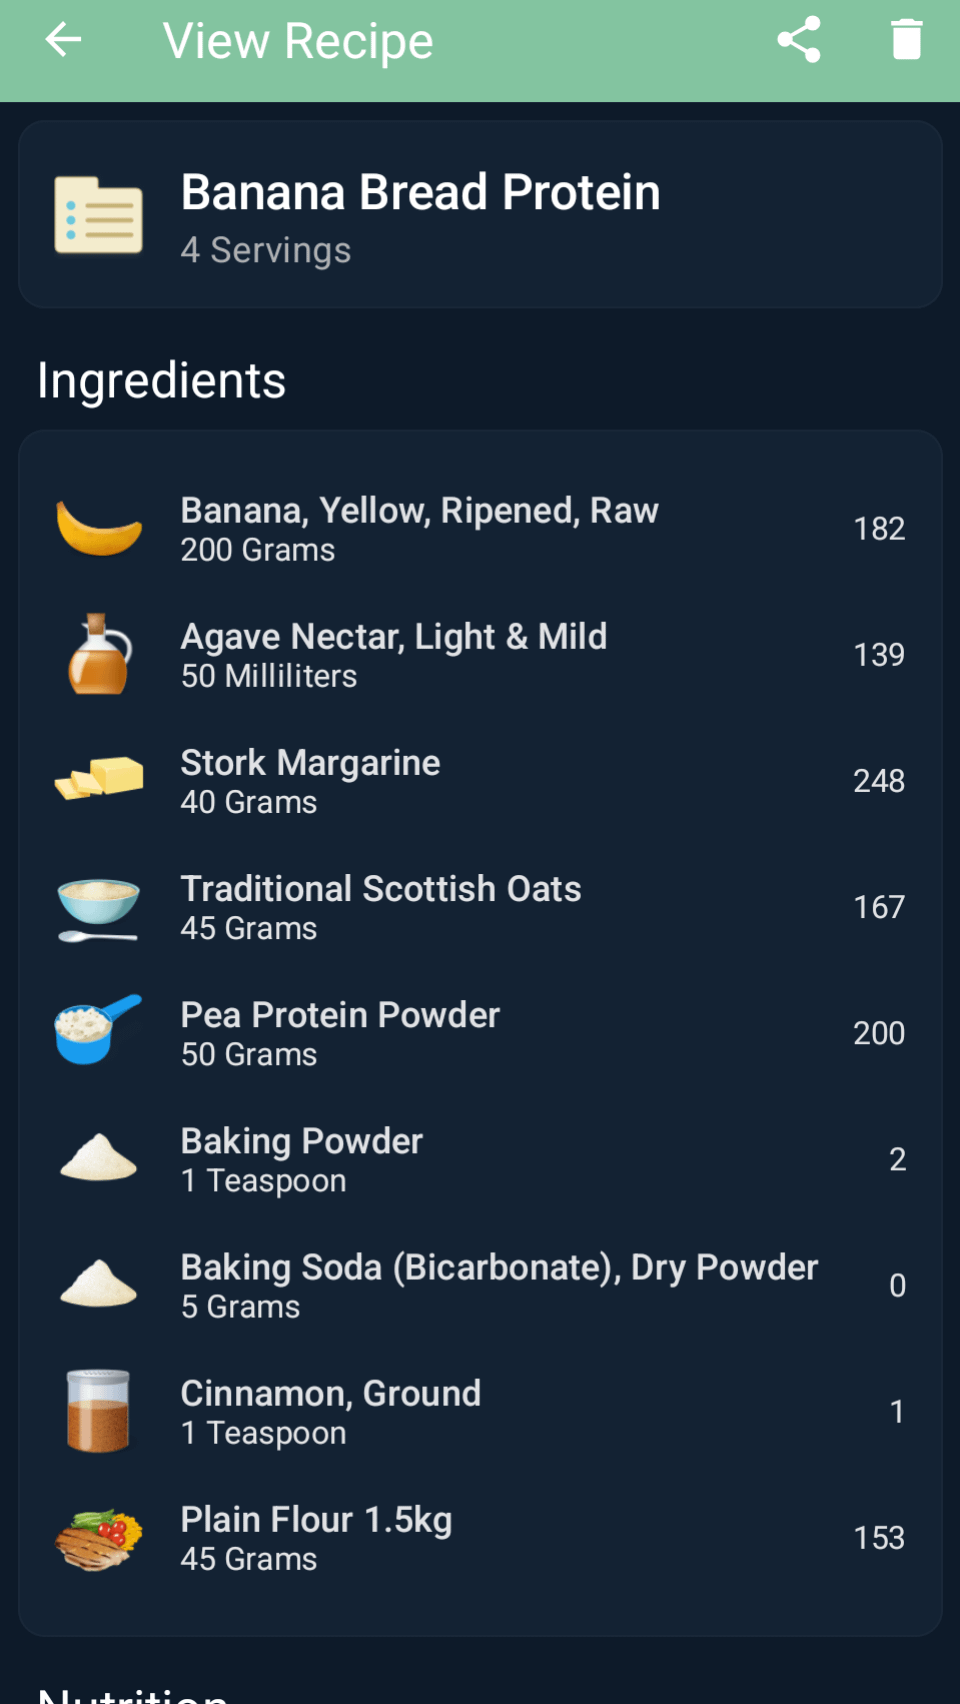Delete recipe using trash icon

coord(906,41)
